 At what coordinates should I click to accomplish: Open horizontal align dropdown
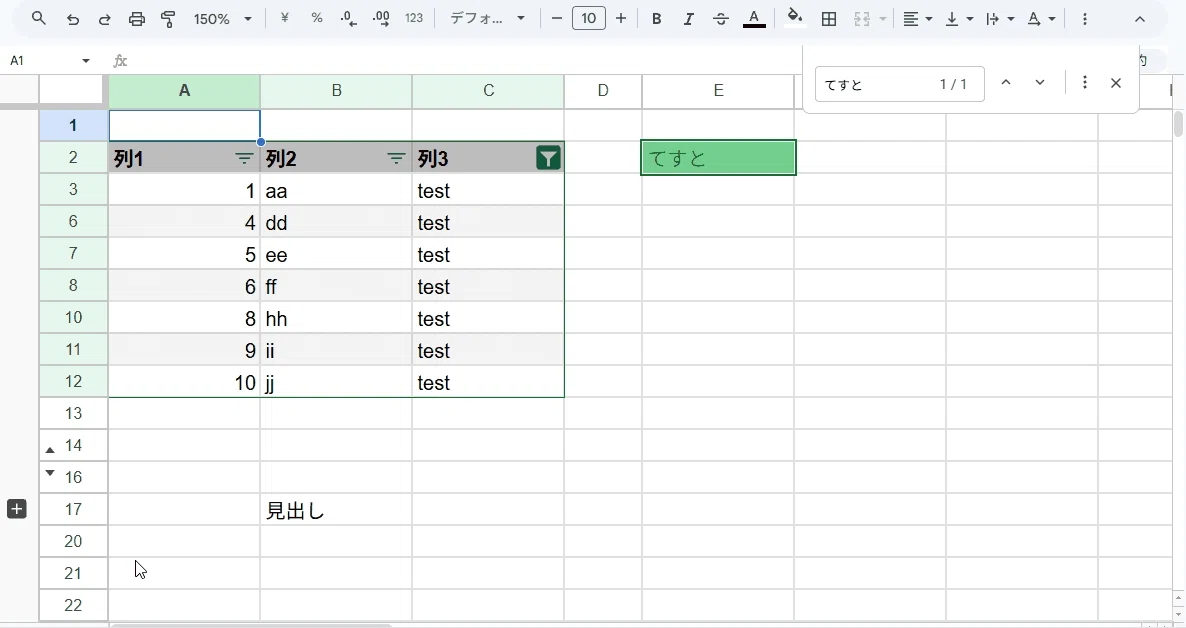click(x=917, y=19)
